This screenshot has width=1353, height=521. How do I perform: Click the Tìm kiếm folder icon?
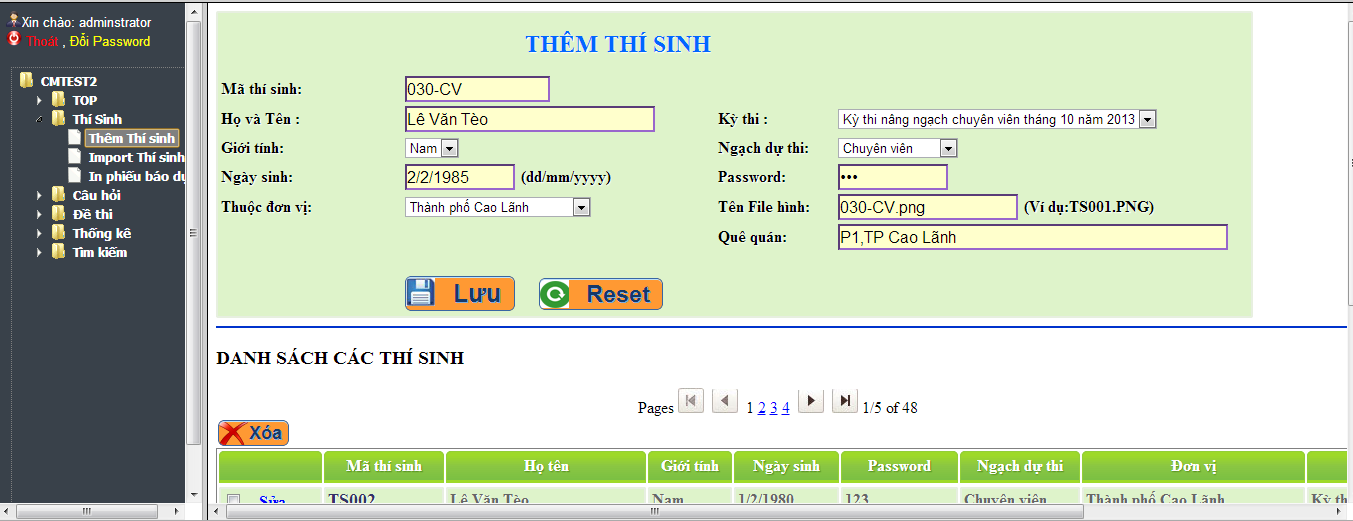coord(59,252)
